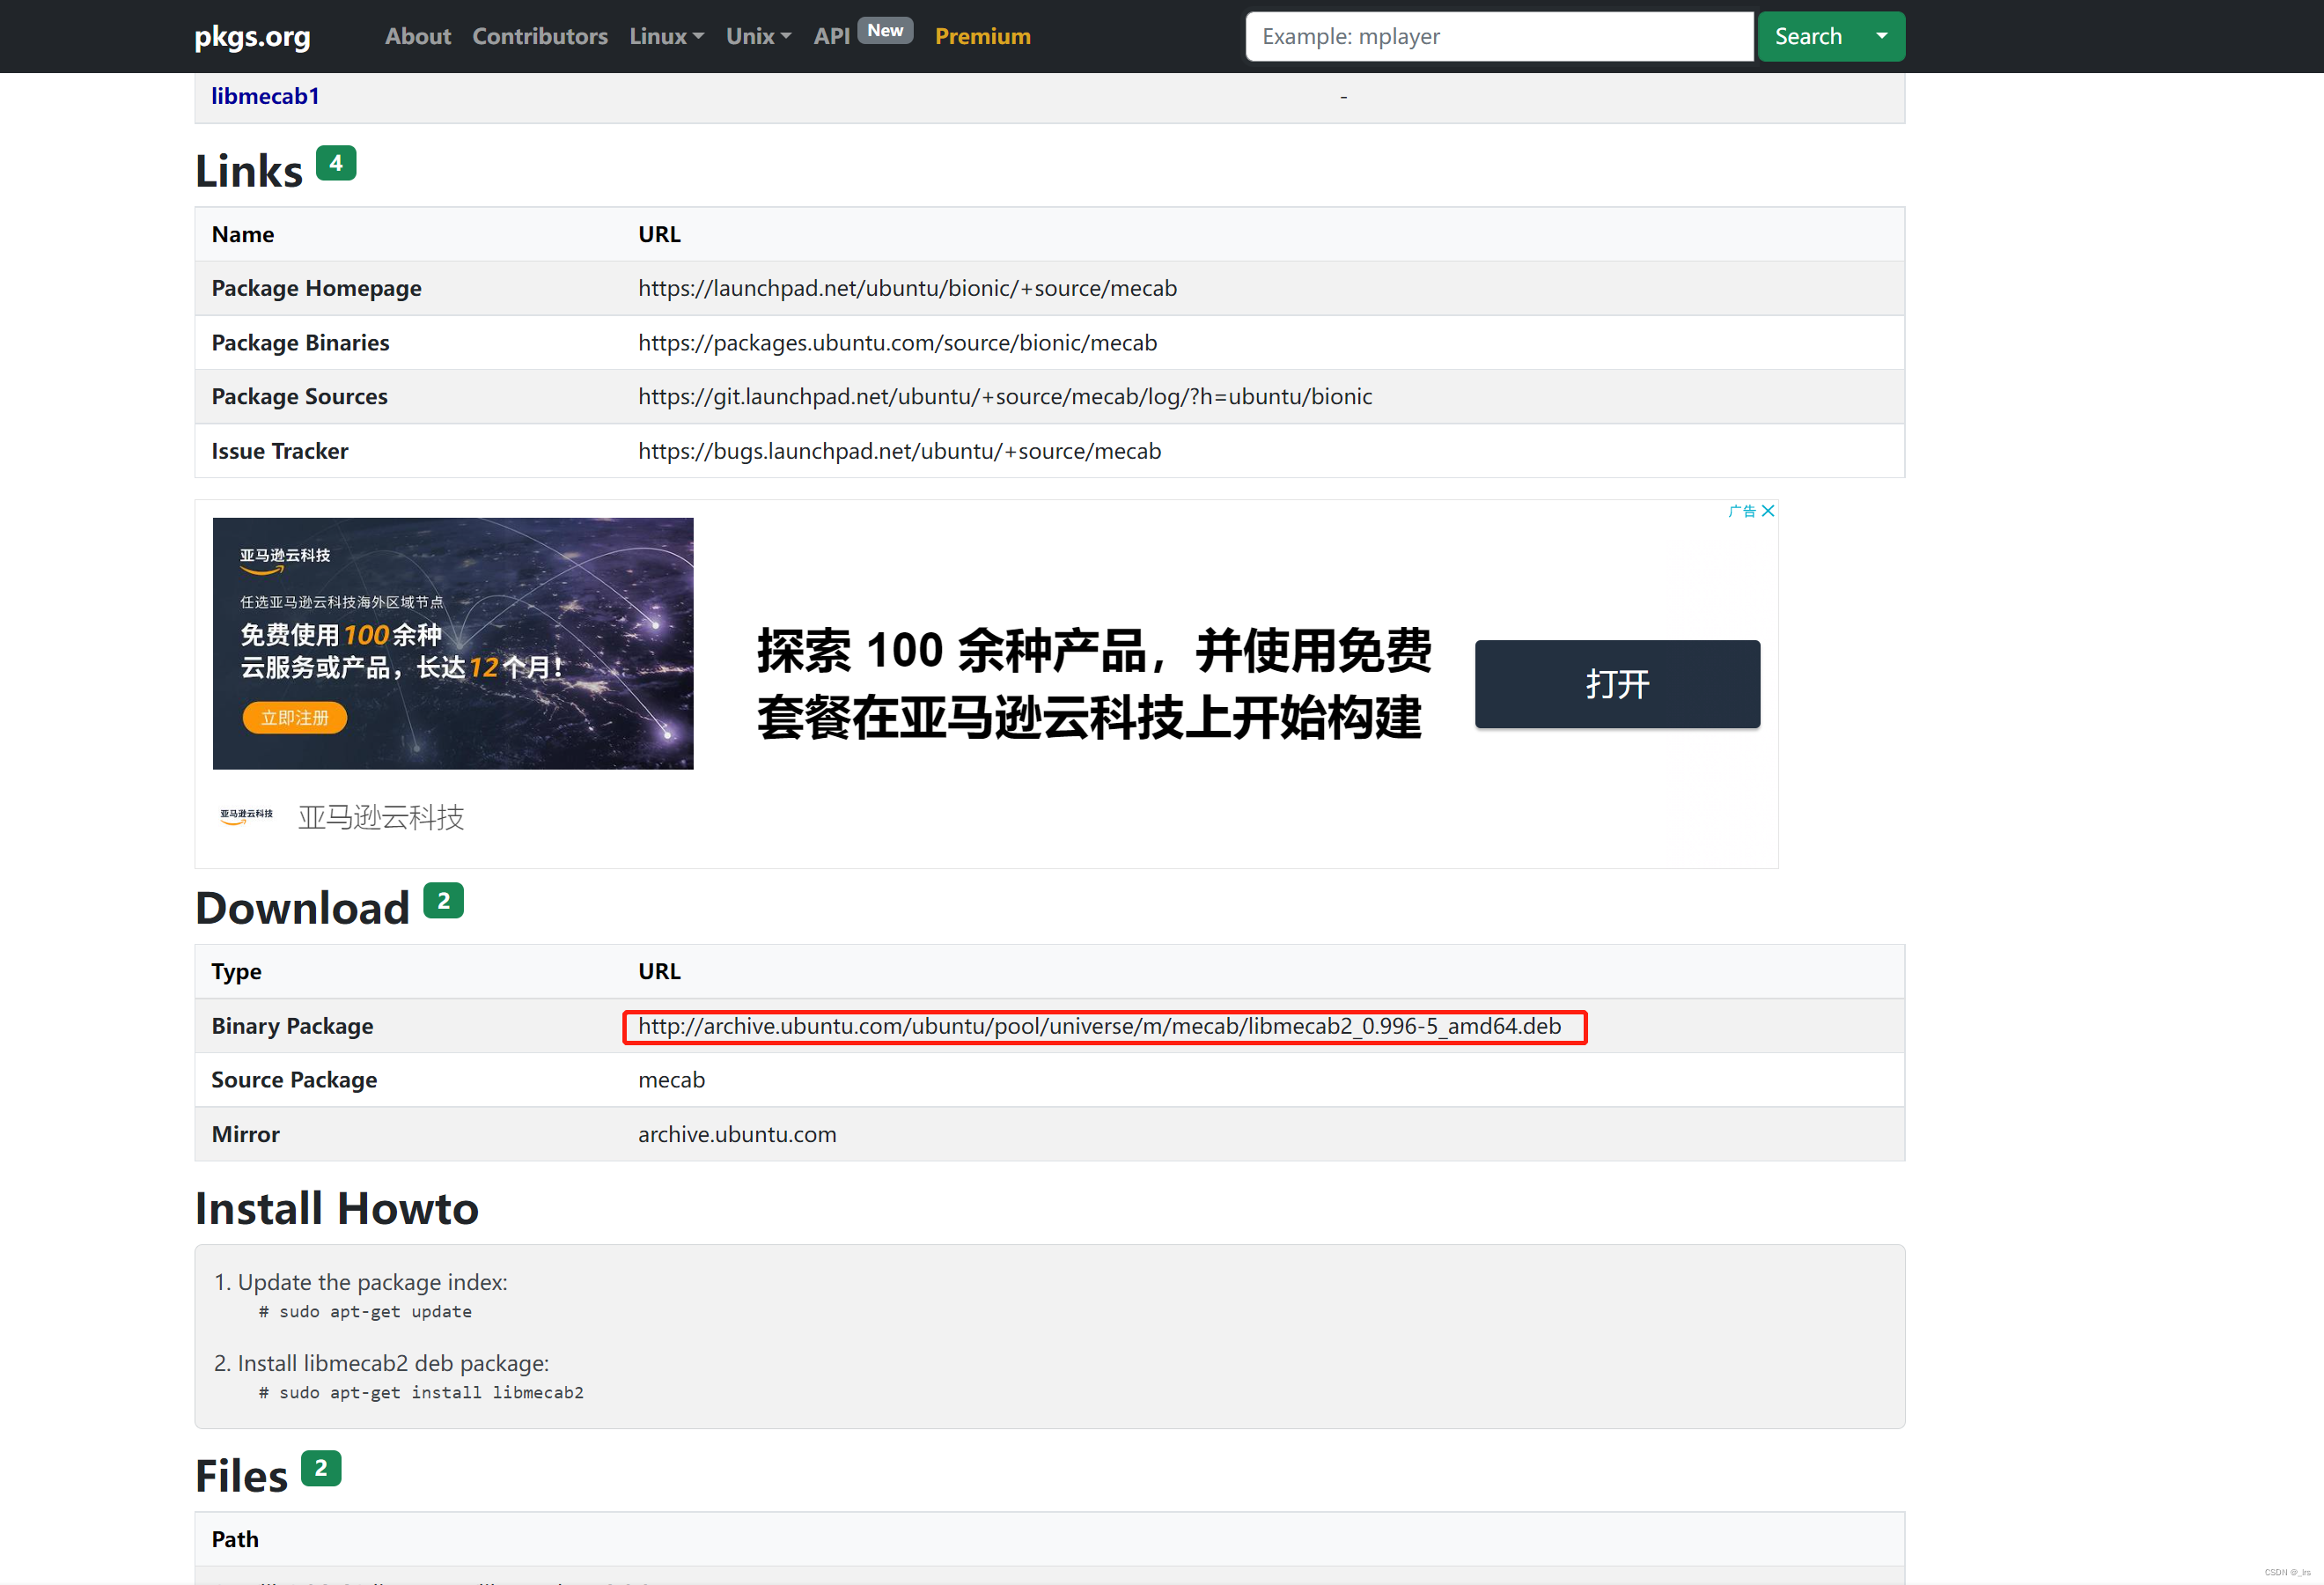Click the New badge beside API
The image size is (2324, 1585).
coord(885,31)
